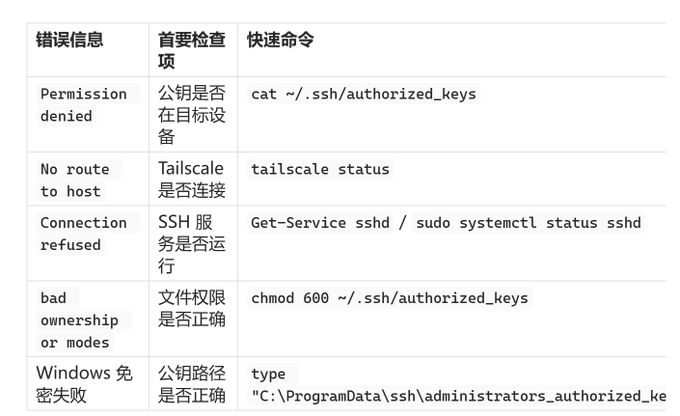Click the "快速命令" column header

(x=281, y=40)
